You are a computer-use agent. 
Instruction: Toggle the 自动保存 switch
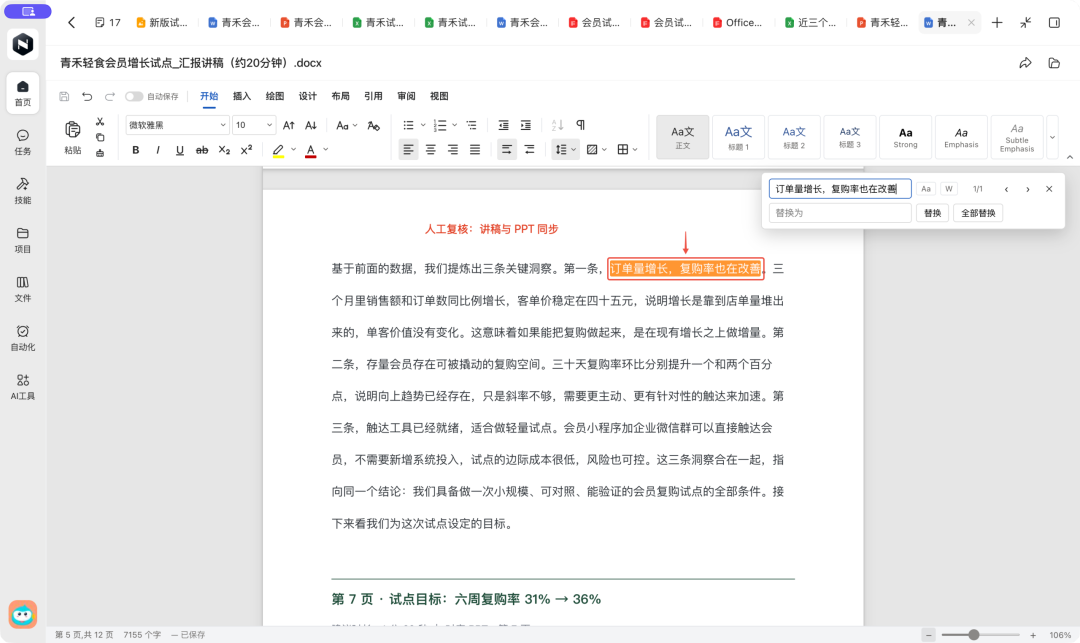pos(134,96)
